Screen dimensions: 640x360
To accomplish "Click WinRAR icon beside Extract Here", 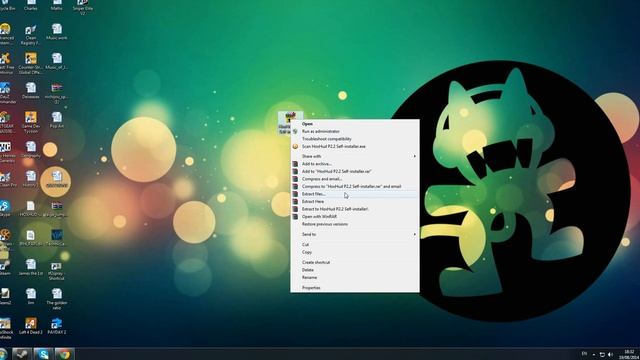I will [295, 202].
